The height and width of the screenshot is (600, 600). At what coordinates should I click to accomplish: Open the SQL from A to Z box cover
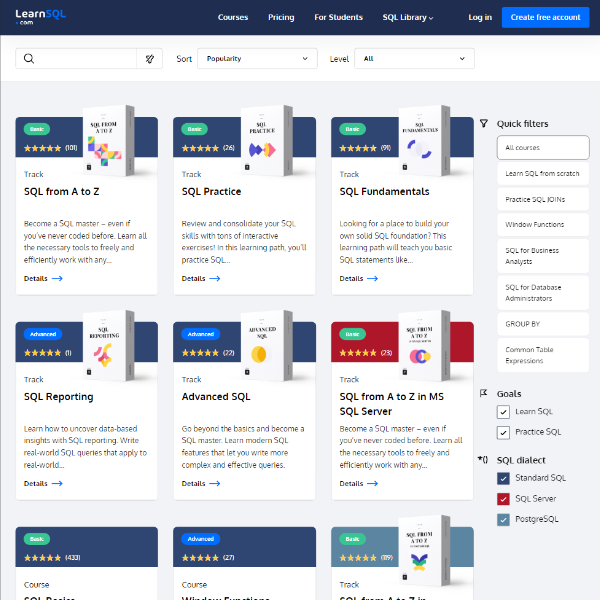point(108,140)
